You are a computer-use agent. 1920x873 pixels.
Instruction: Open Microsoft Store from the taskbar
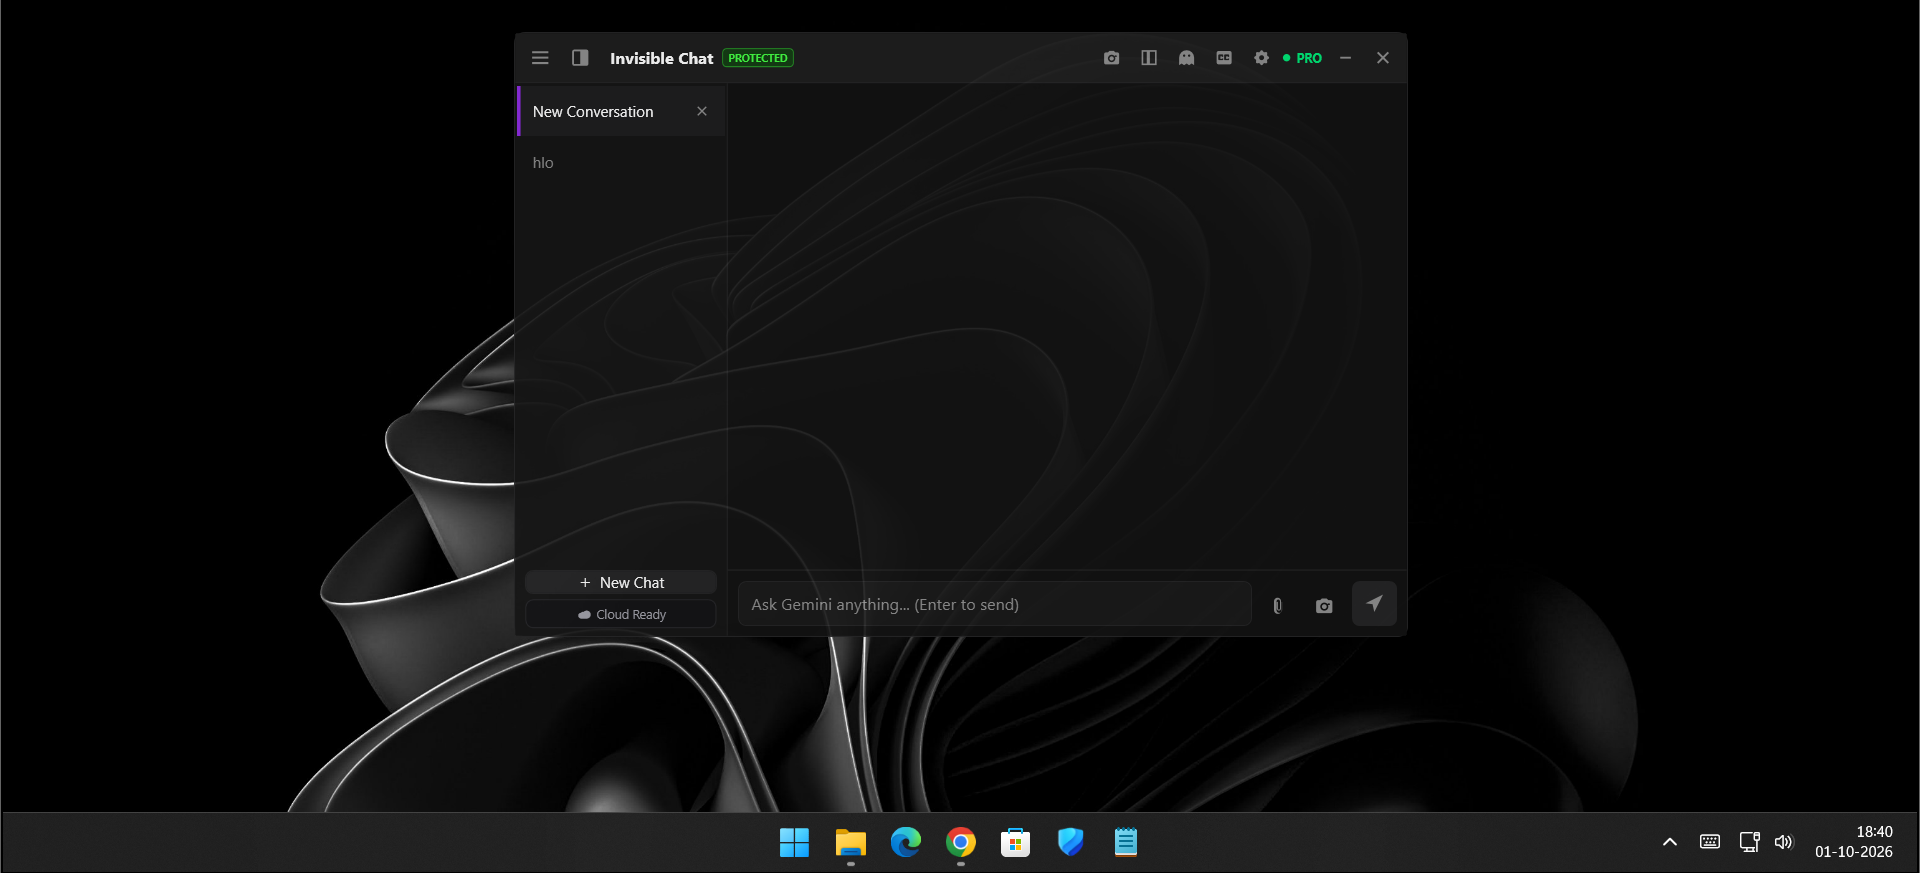[x=1016, y=843]
